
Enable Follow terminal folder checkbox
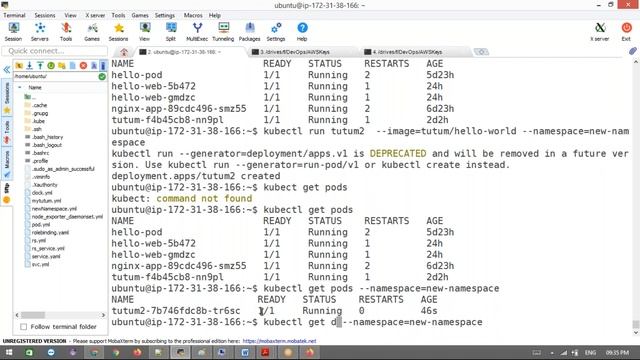click(x=24, y=327)
